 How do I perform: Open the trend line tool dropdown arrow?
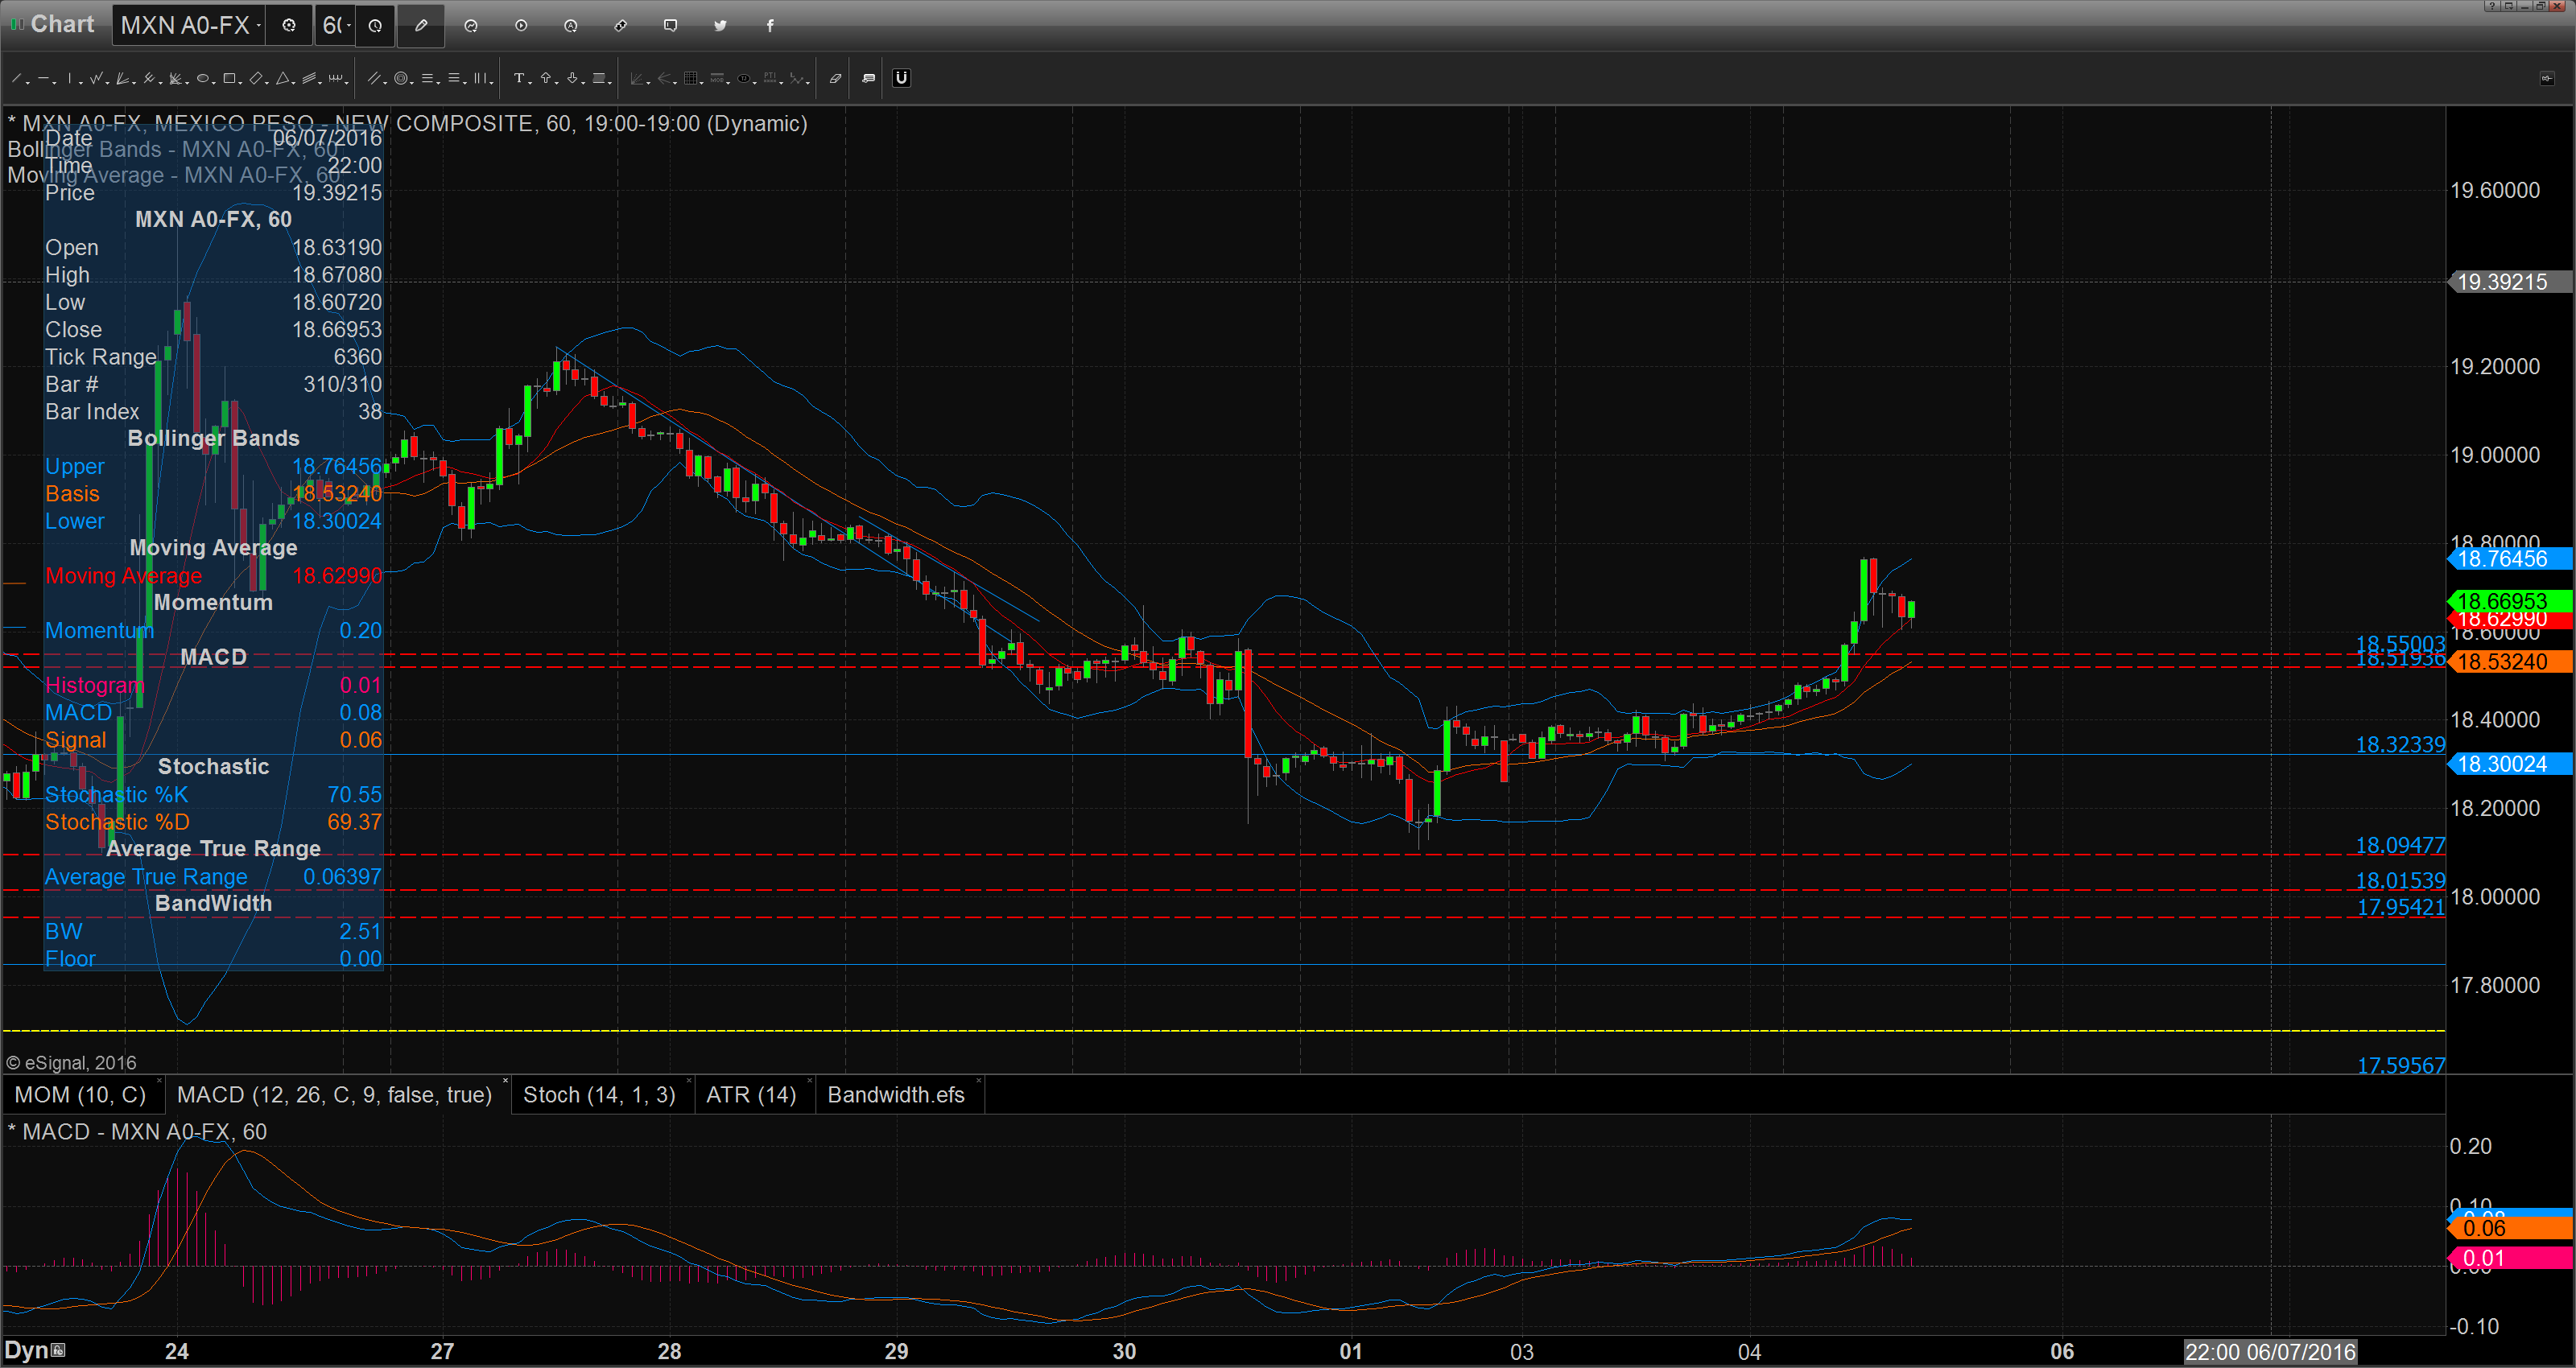tap(28, 82)
